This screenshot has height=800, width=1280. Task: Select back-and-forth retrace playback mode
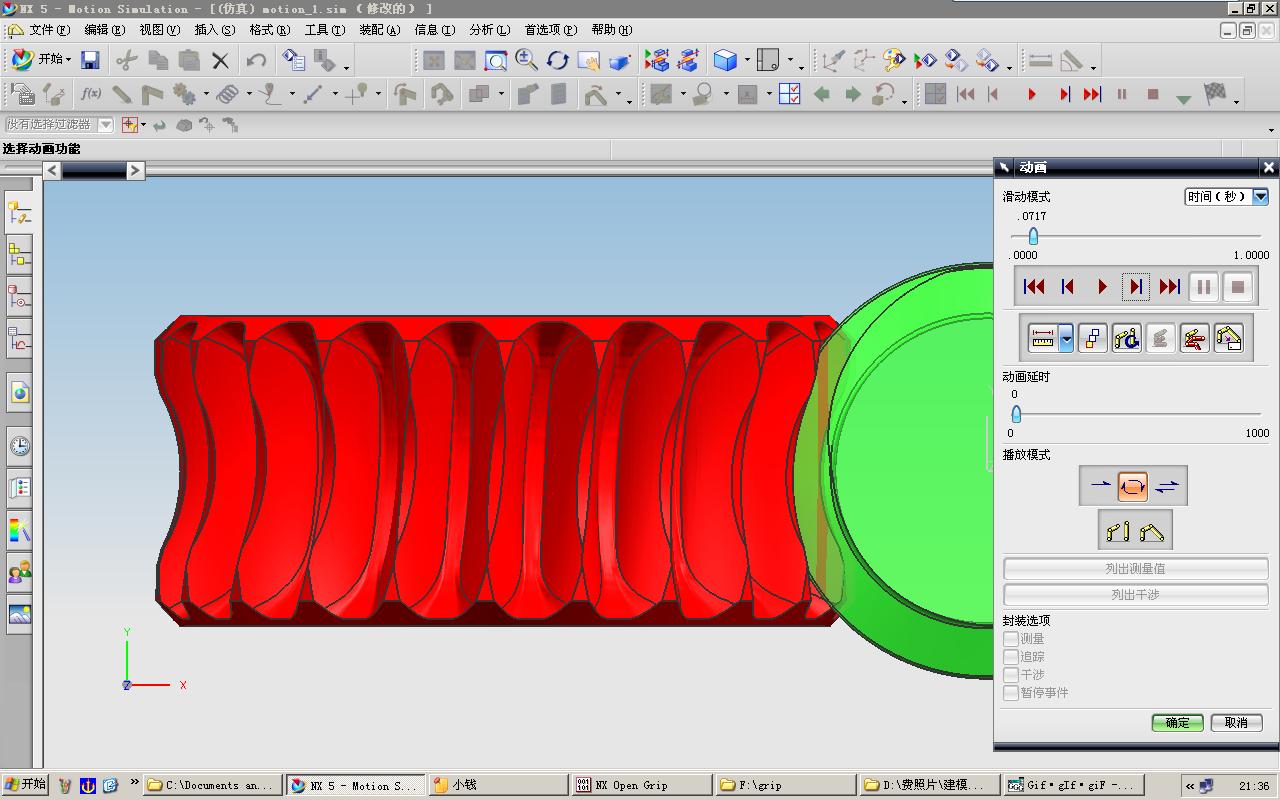point(1167,486)
